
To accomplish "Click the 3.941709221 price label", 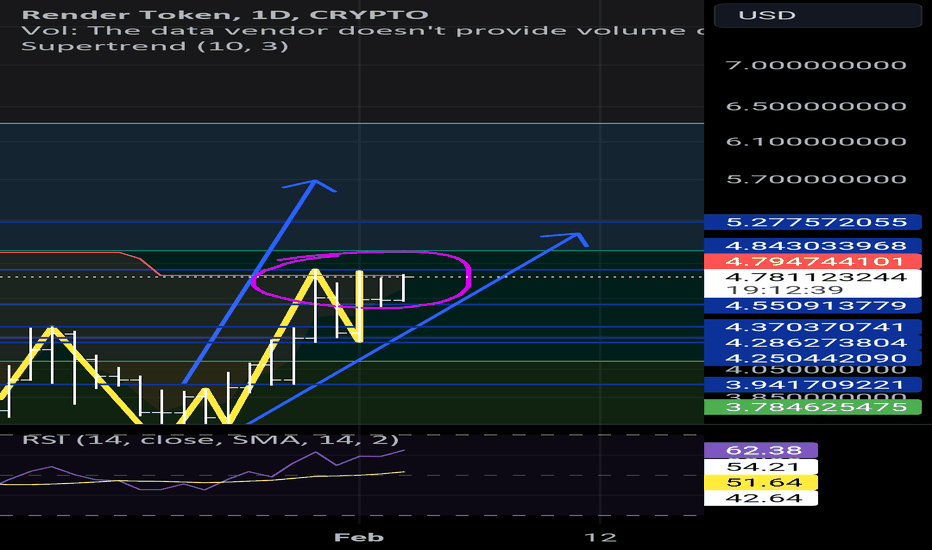I will (813, 385).
